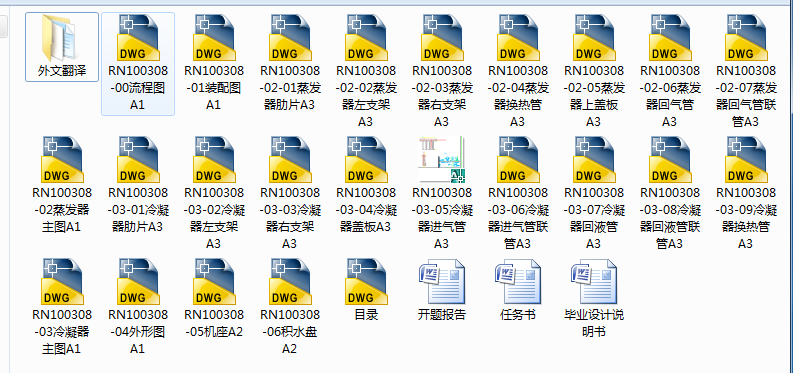Select the RN100308-03-03冷凝器右支架A3 DWG icon
The image size is (793, 373).
(x=290, y=160)
